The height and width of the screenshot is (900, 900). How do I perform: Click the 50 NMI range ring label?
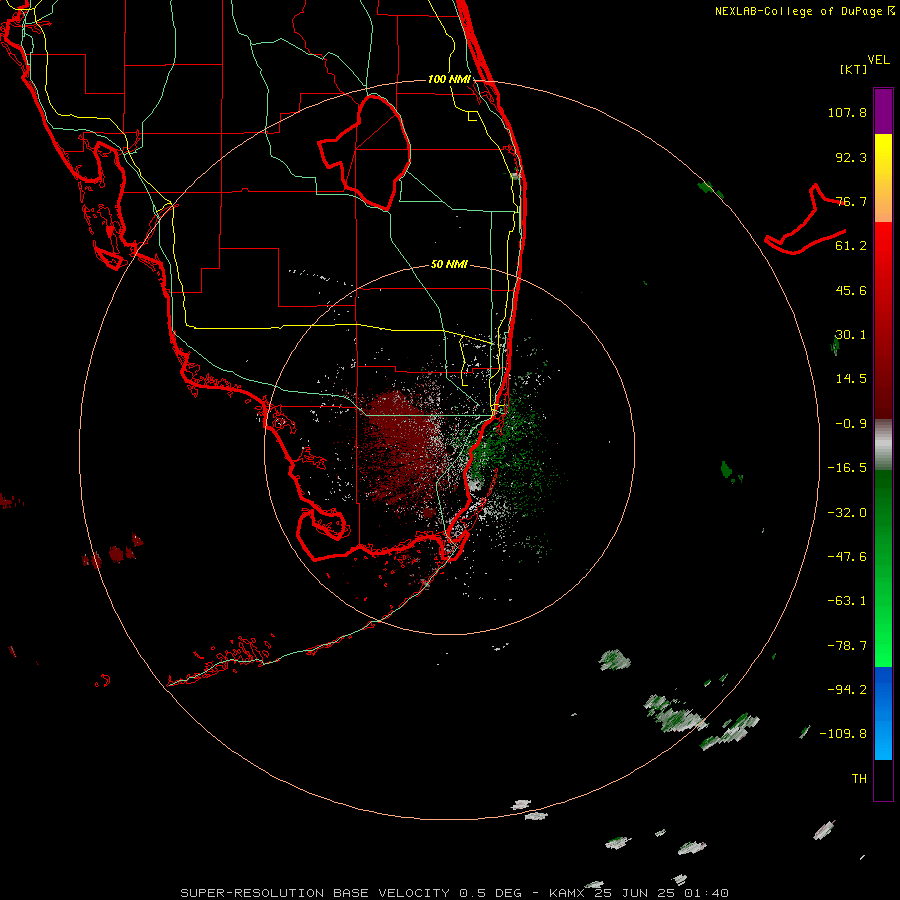click(449, 265)
